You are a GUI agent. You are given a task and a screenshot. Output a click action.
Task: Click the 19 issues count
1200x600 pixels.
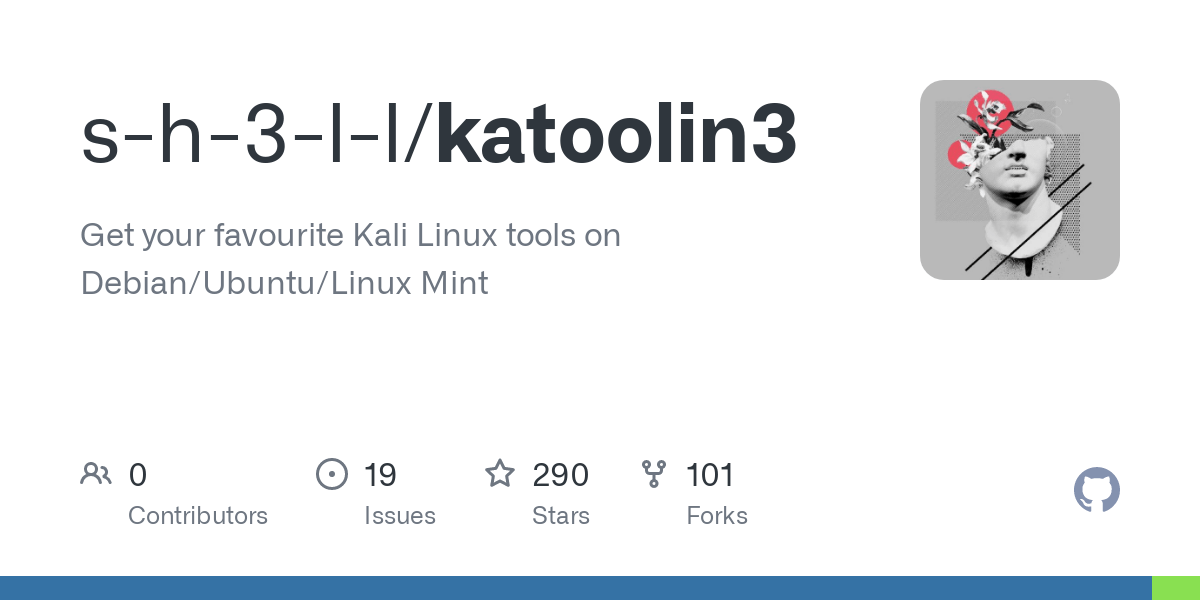click(381, 475)
